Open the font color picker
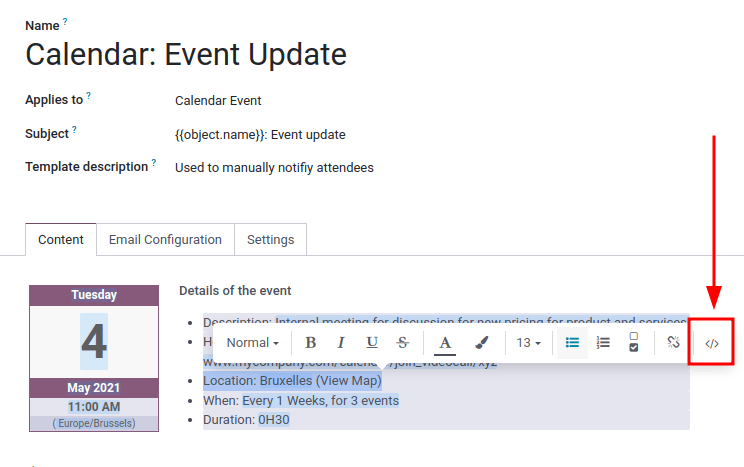 (446, 343)
